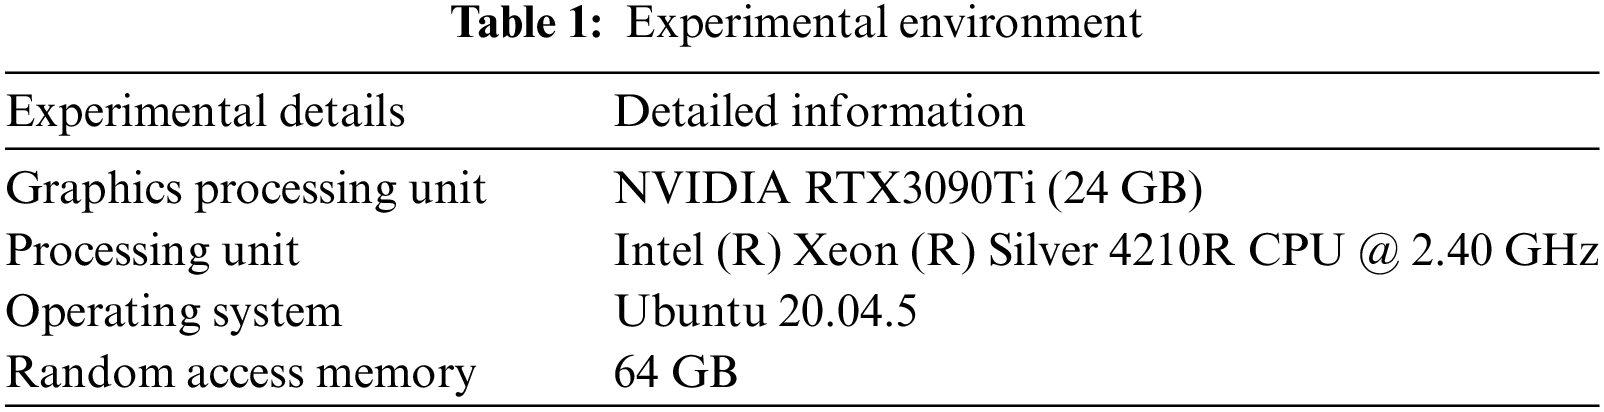Click the 'NVIDIA RTX3090Ti (24 GB)' cell
The width and height of the screenshot is (1604, 412).
coord(907,188)
